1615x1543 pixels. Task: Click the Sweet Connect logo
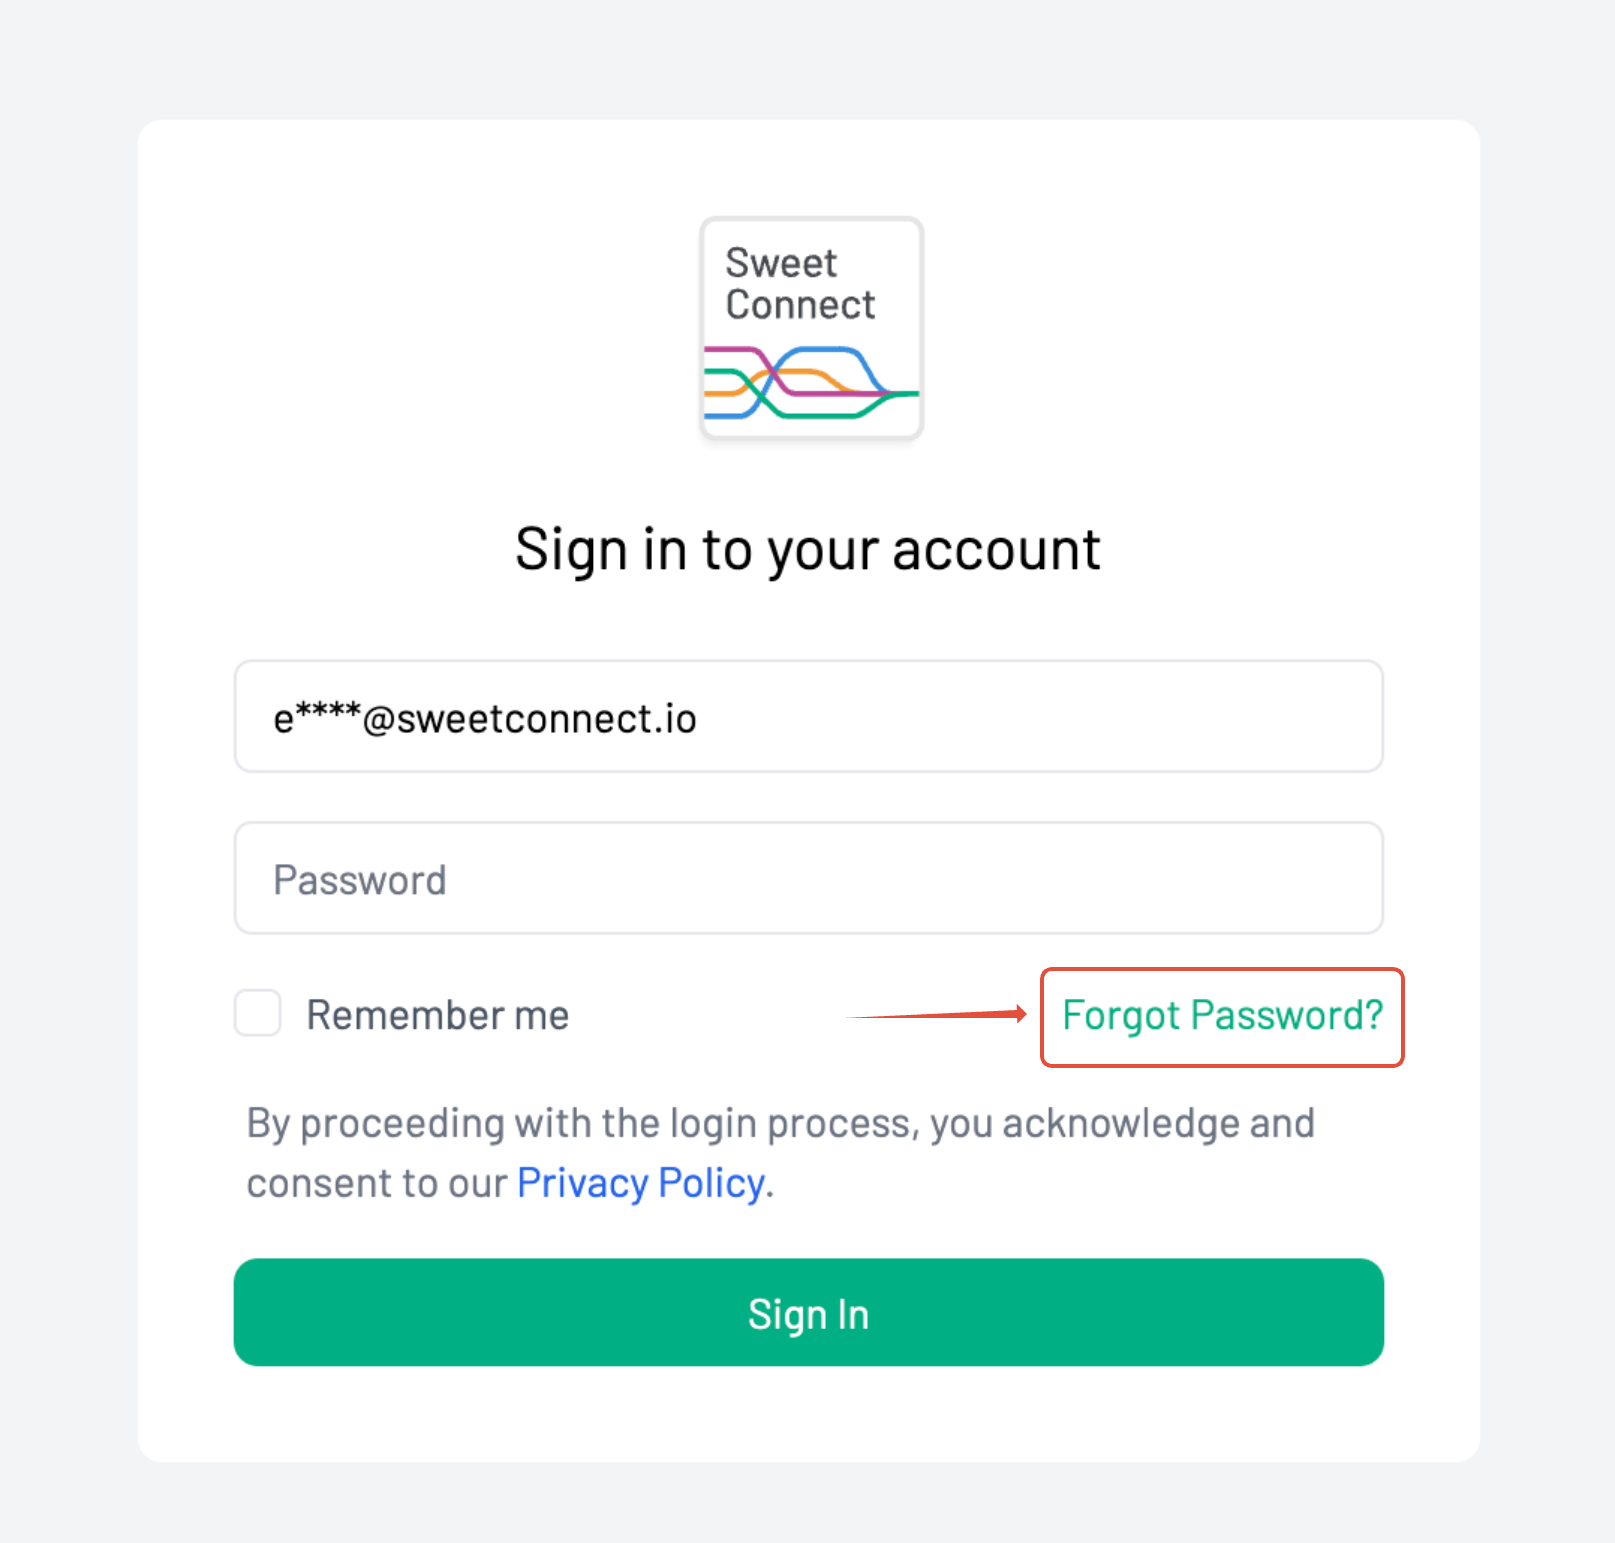point(811,328)
